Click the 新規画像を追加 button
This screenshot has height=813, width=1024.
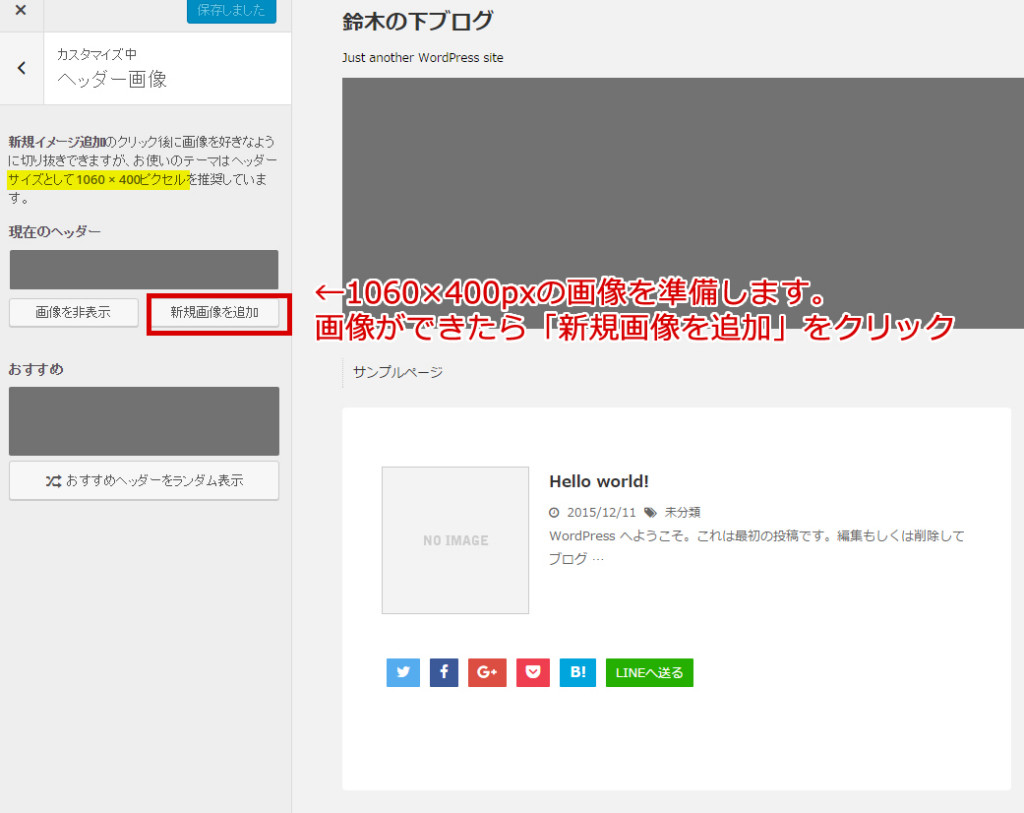coord(218,312)
